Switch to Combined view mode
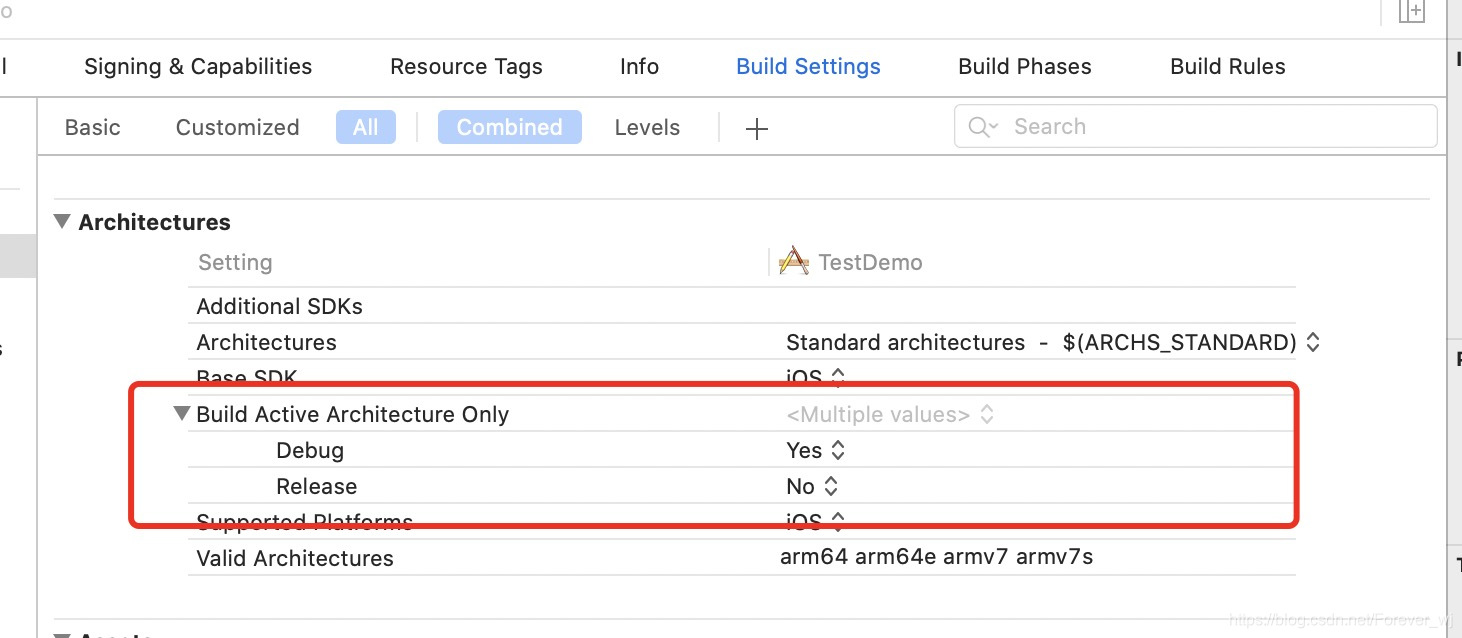The height and width of the screenshot is (638, 1462). click(509, 127)
